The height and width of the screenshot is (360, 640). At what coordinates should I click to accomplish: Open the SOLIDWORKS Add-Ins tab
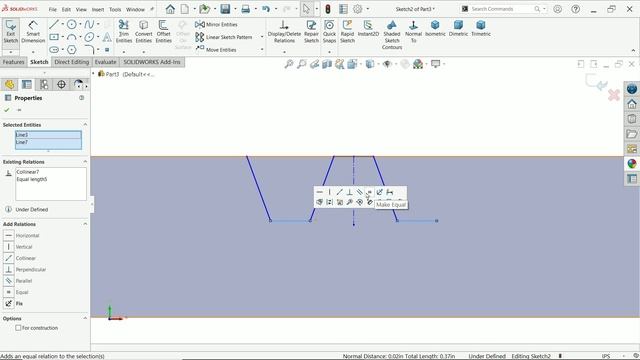(x=152, y=62)
